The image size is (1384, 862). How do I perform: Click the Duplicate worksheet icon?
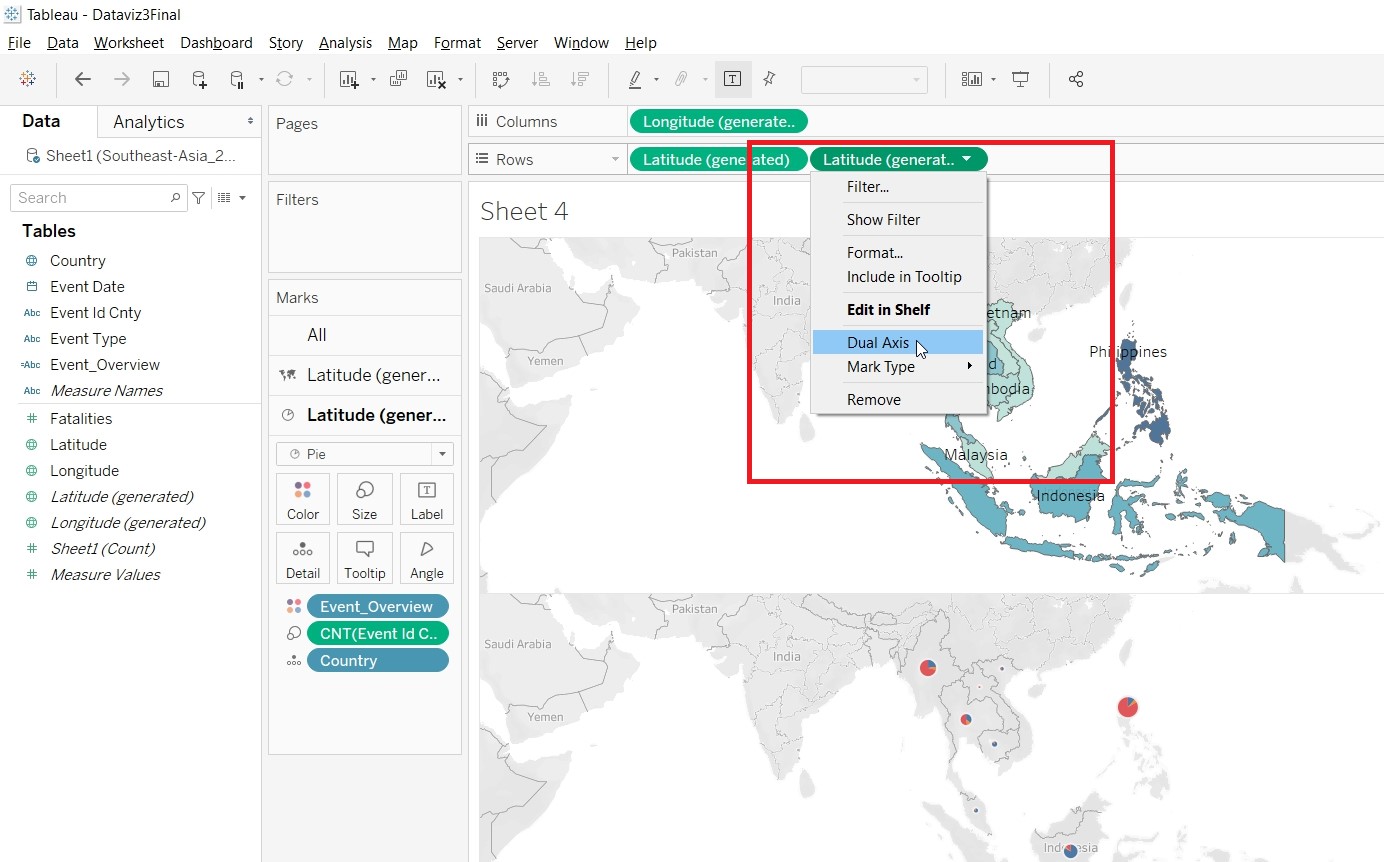pyautogui.click(x=398, y=79)
